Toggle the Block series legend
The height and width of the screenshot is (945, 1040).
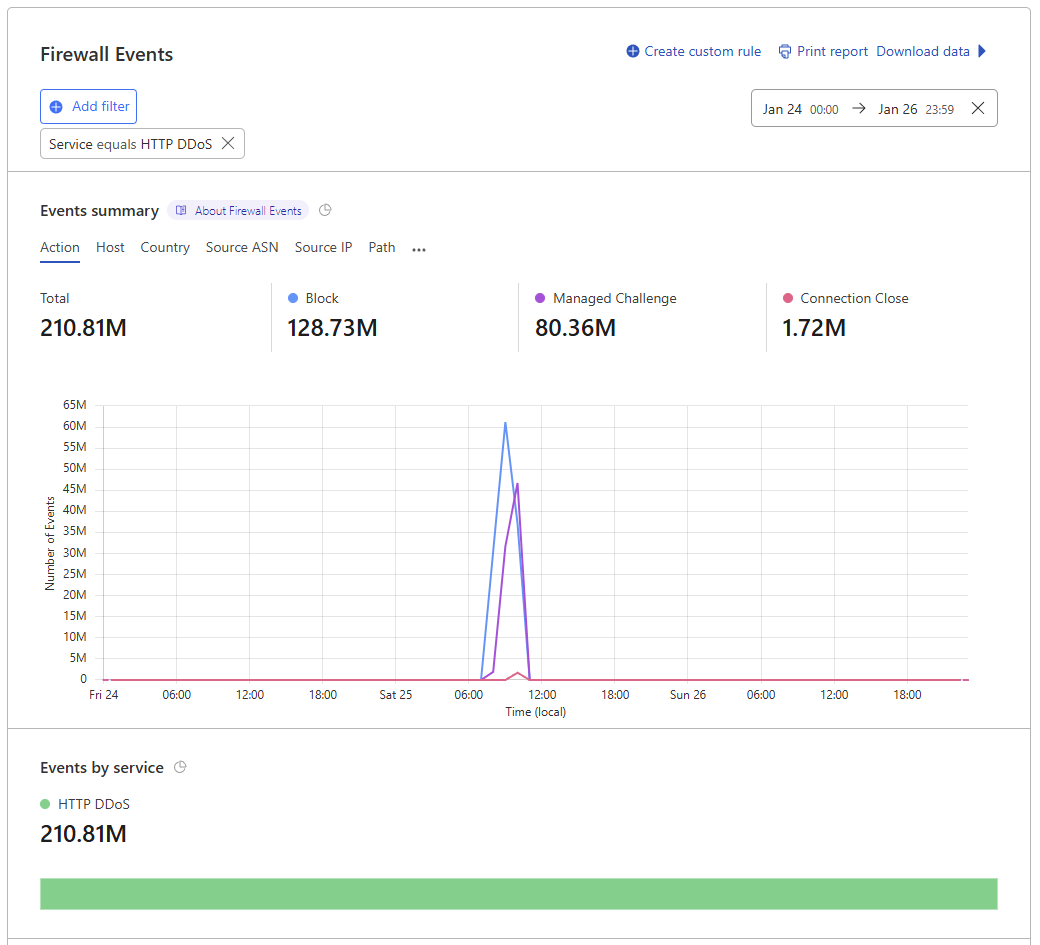point(313,299)
